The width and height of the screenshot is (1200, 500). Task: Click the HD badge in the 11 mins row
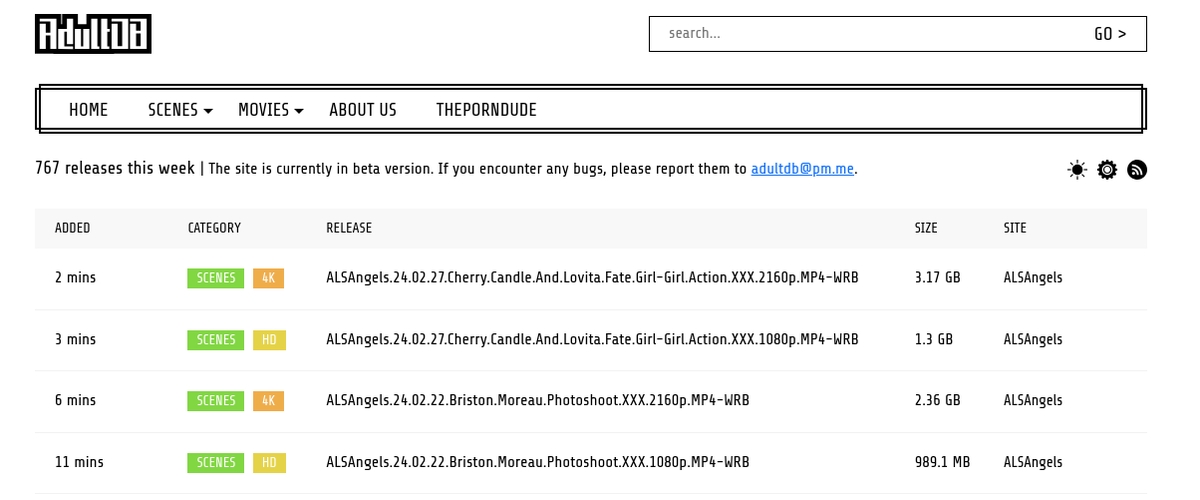click(x=269, y=463)
